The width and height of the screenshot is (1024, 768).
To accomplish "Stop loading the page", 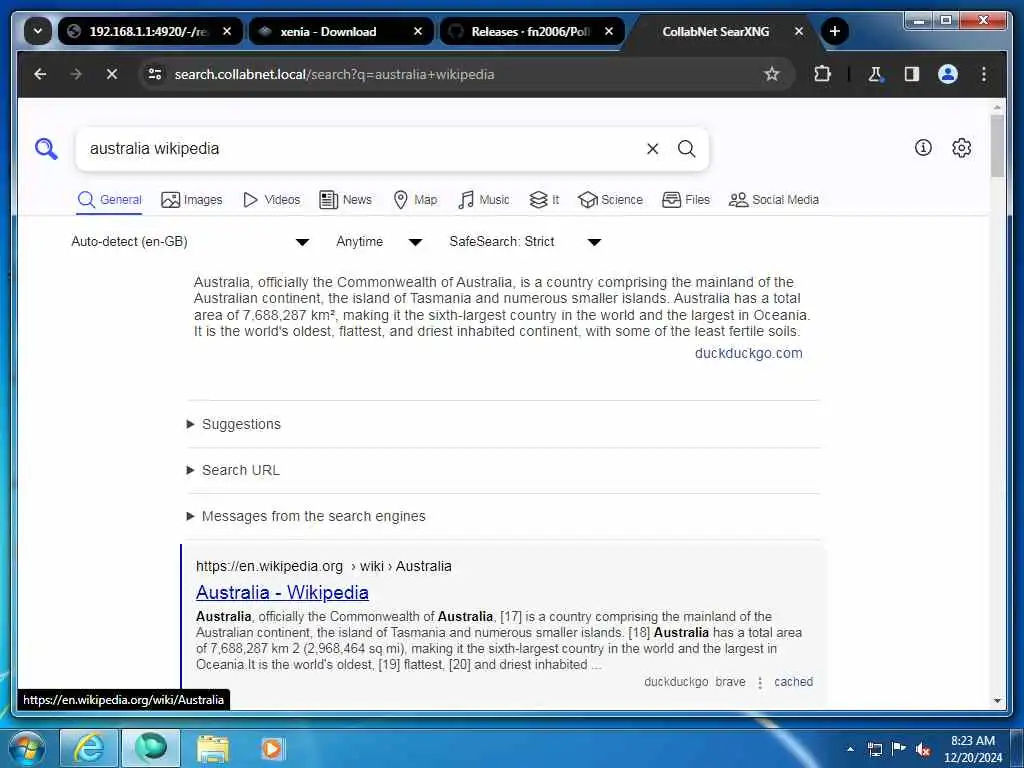I will point(112,74).
